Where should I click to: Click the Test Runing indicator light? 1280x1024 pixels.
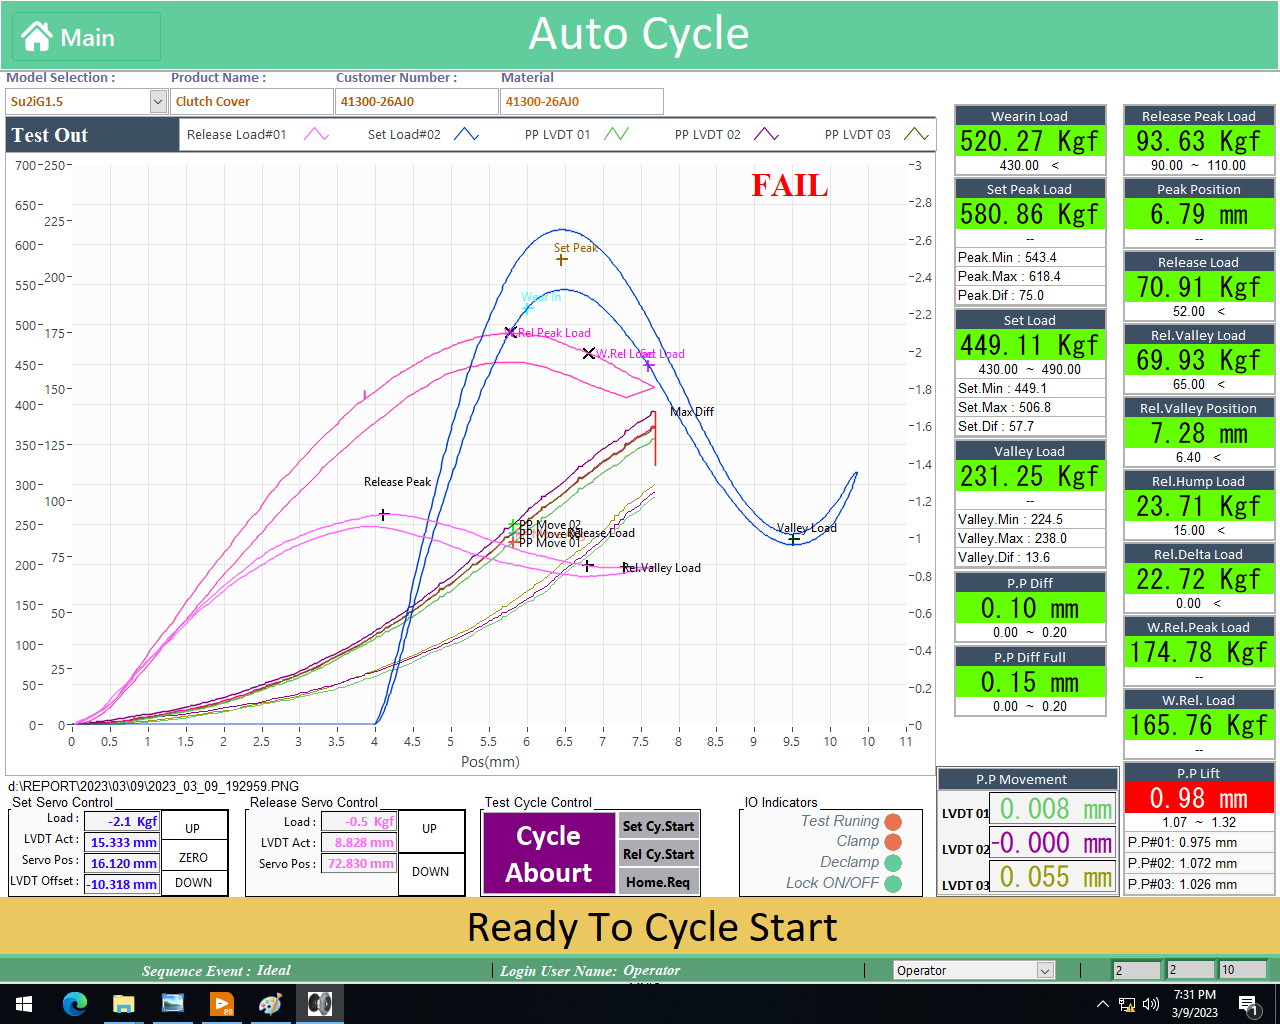click(893, 822)
